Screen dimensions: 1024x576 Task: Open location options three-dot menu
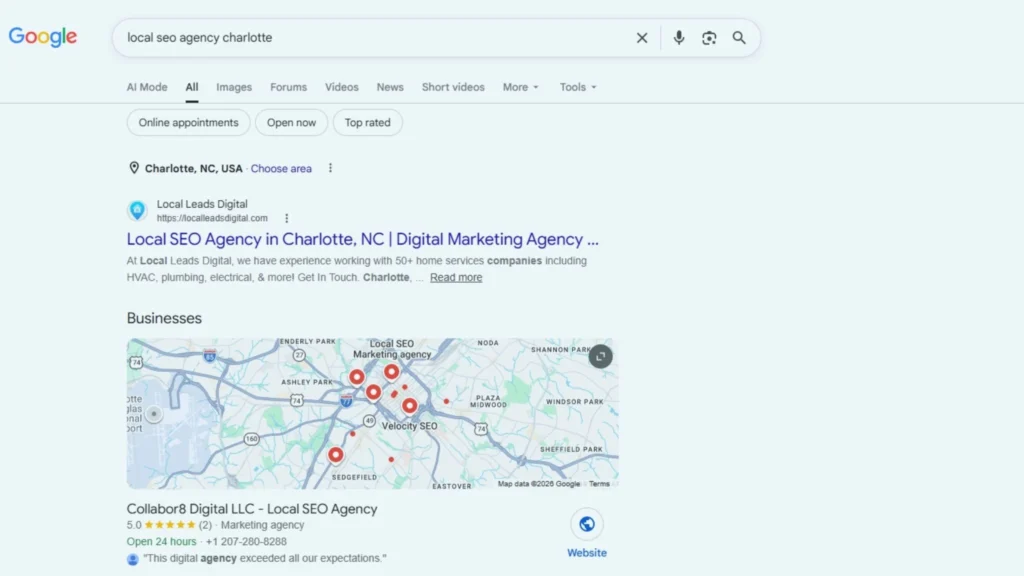coord(330,168)
